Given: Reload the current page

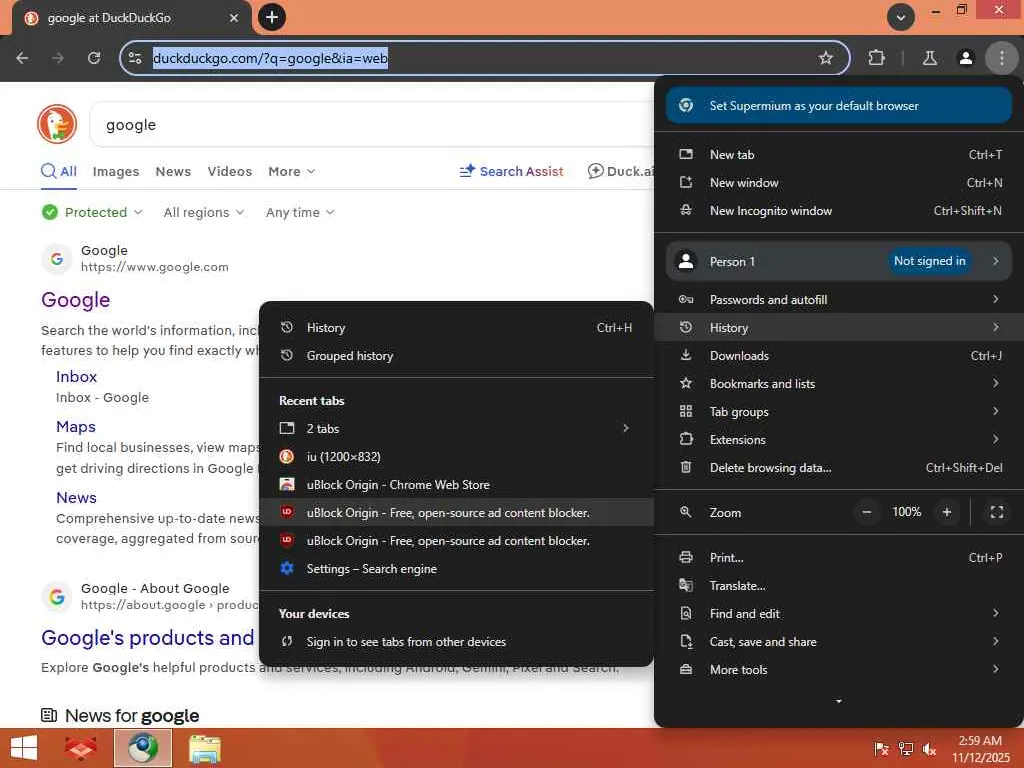Looking at the screenshot, I should [x=94, y=58].
